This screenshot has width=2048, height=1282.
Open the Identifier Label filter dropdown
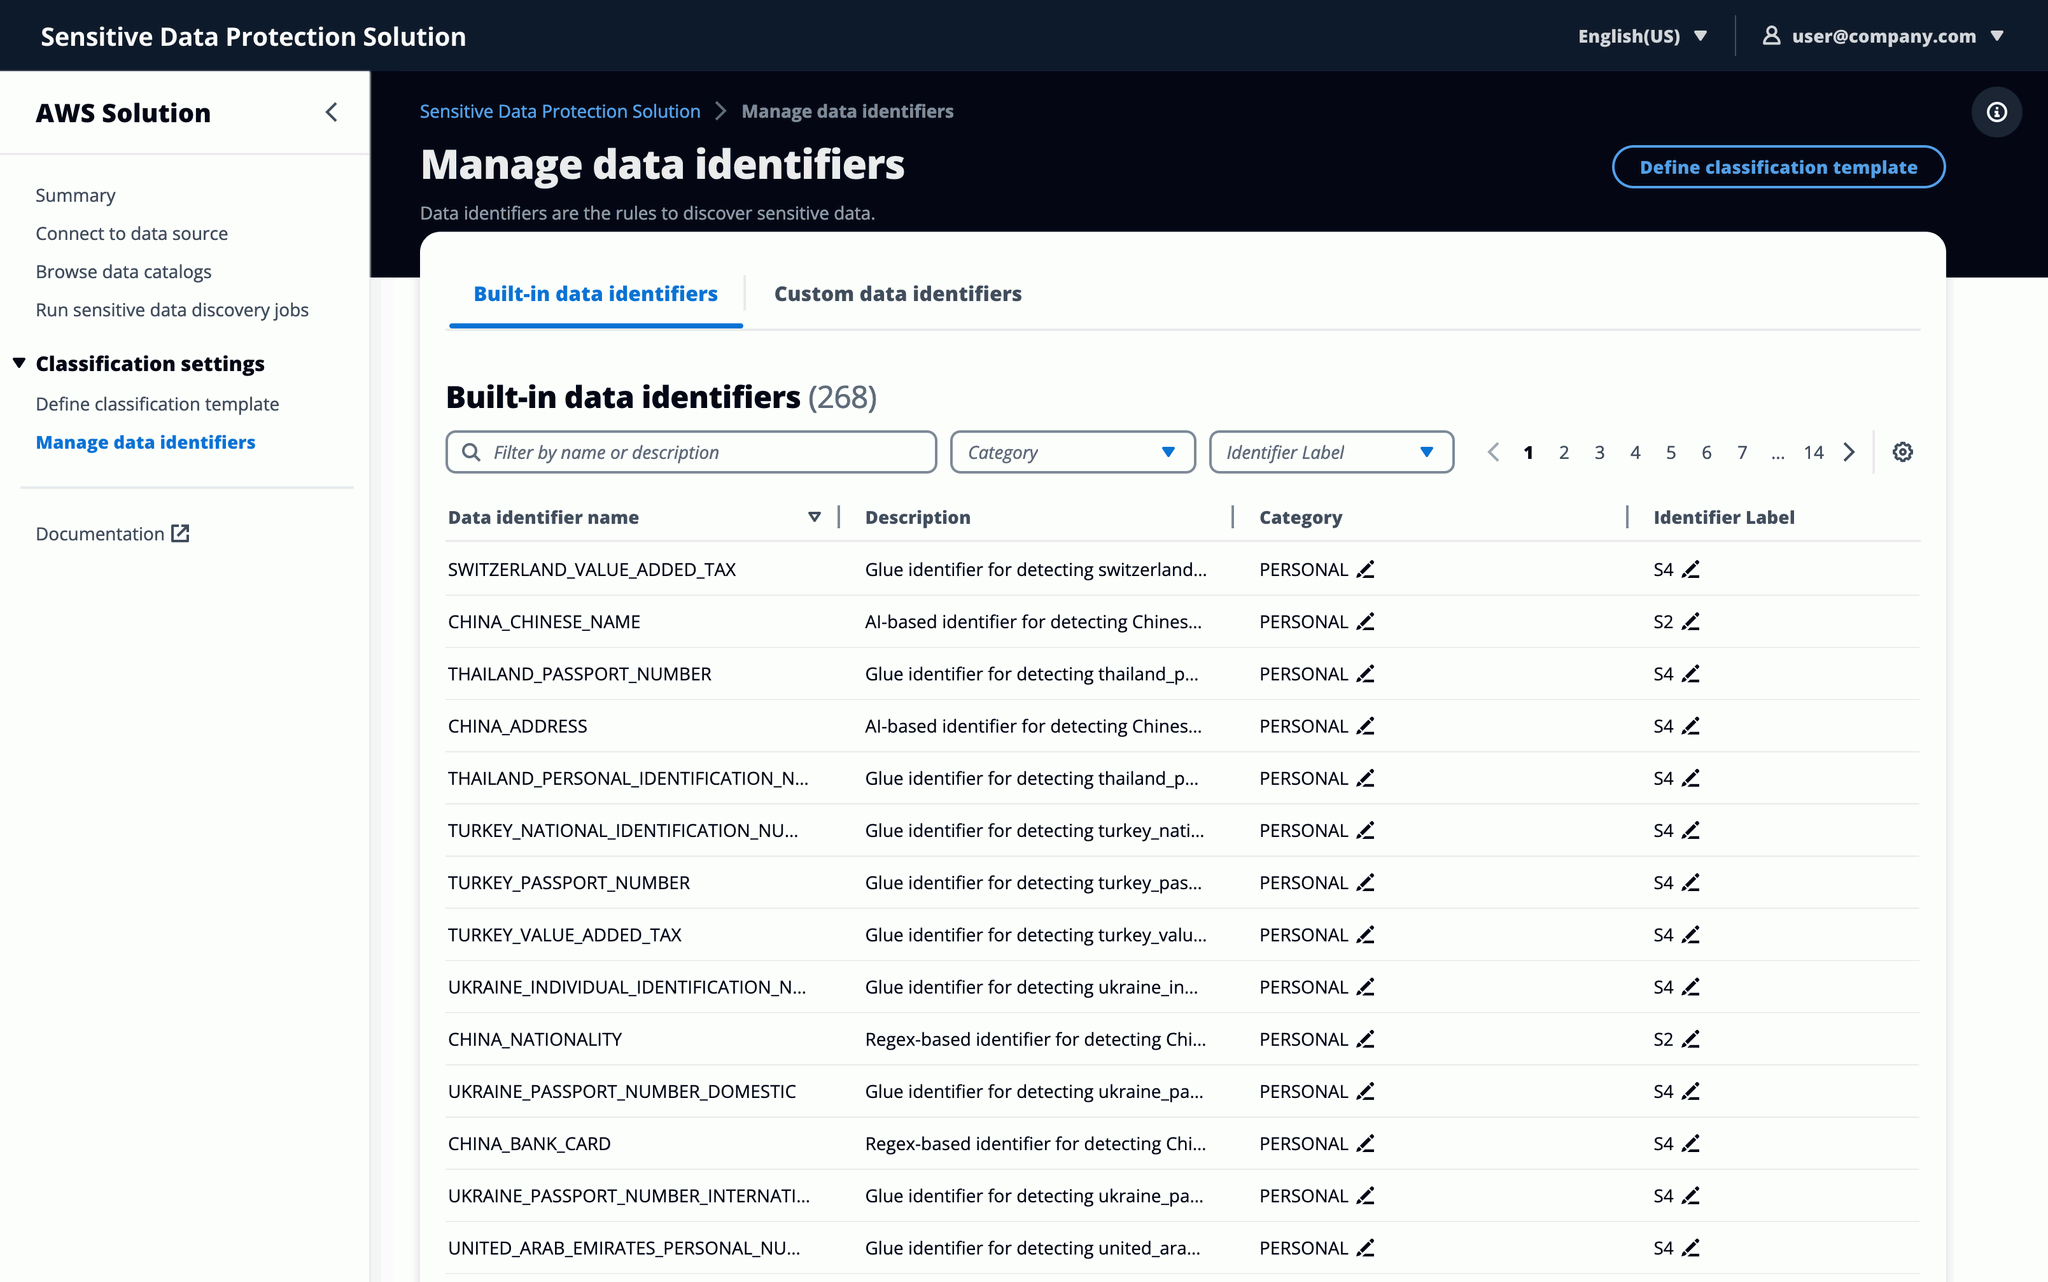(1330, 452)
